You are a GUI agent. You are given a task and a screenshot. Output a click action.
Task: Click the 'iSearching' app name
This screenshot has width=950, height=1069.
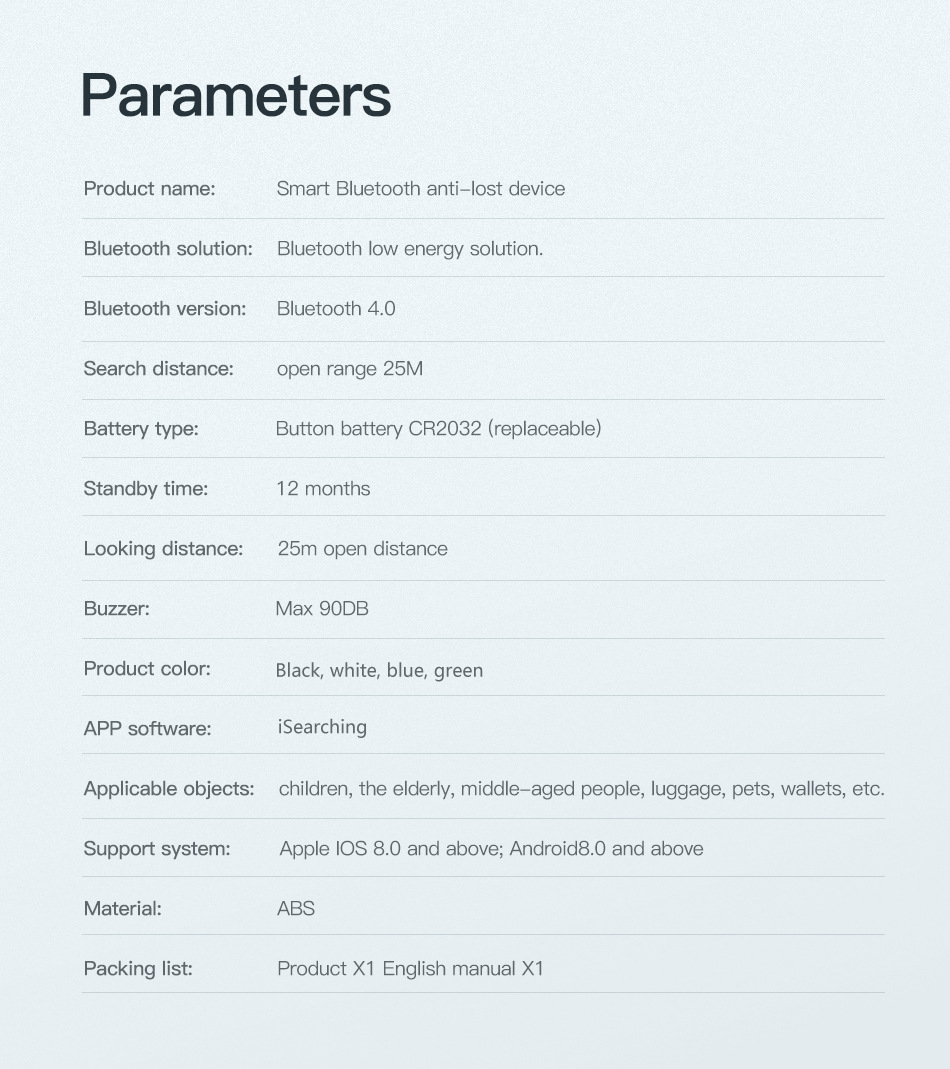tap(322, 727)
